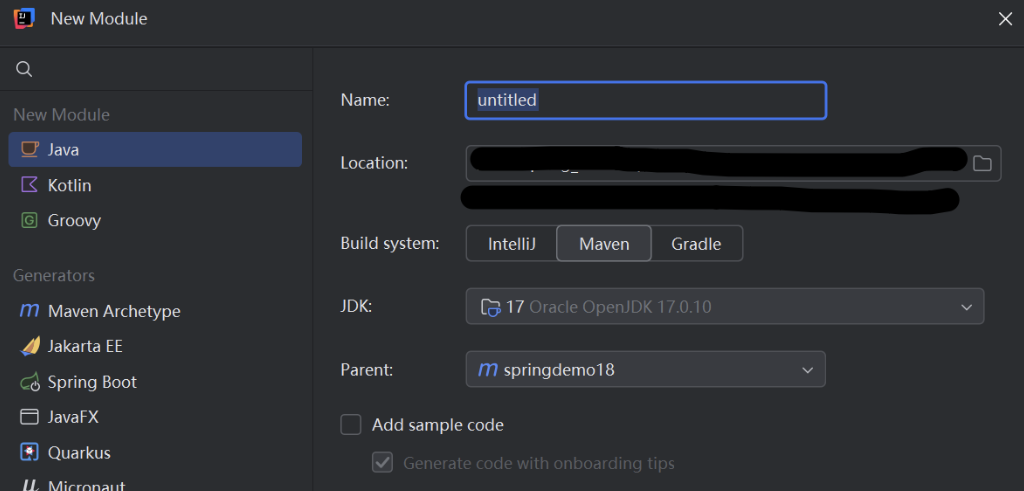Select the Kotlin module icon
This screenshot has height=491, width=1024.
point(29,185)
